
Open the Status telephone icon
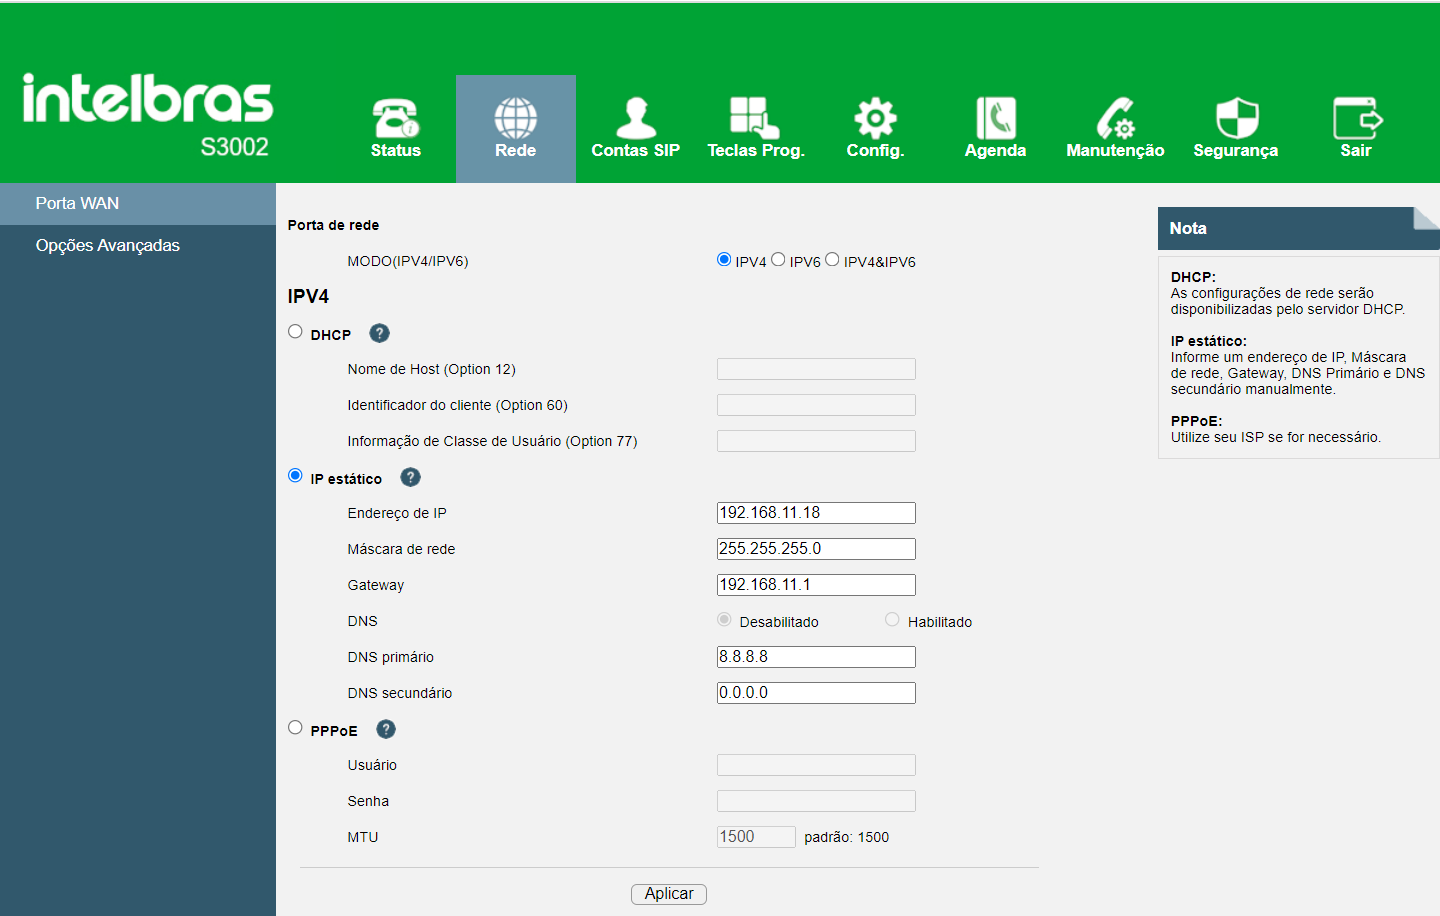396,117
